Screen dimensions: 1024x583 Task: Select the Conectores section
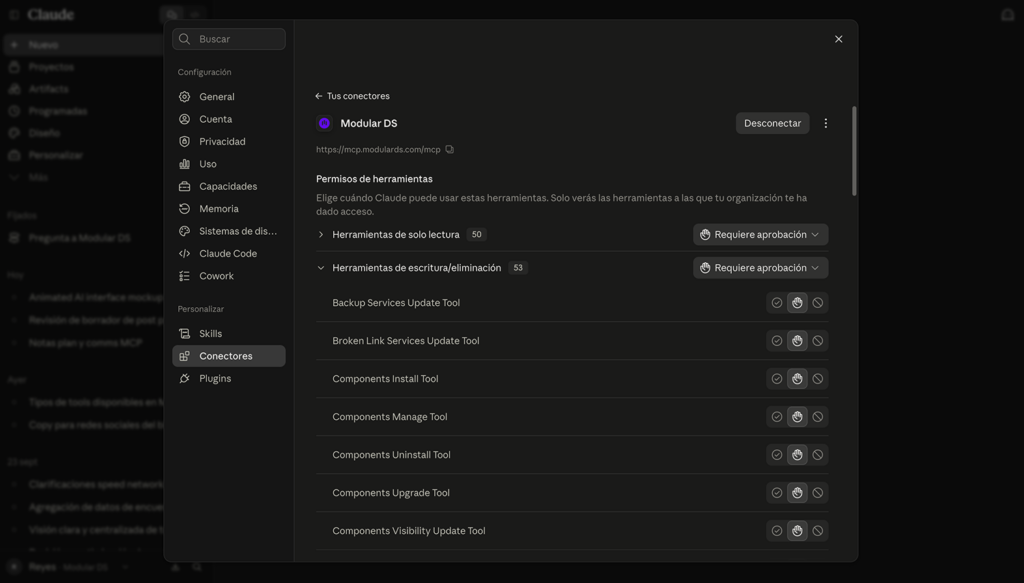pos(229,356)
